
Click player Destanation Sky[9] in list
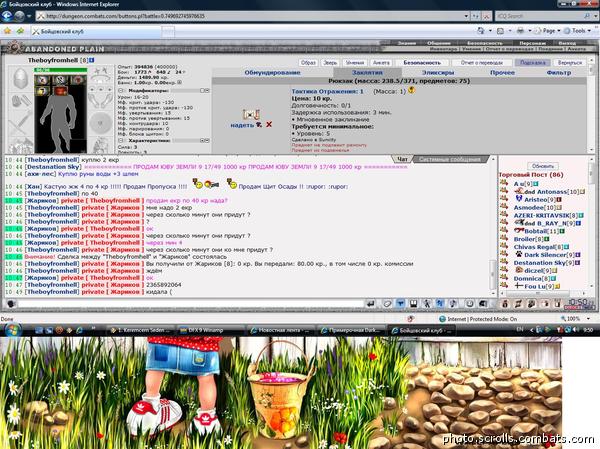543,263
